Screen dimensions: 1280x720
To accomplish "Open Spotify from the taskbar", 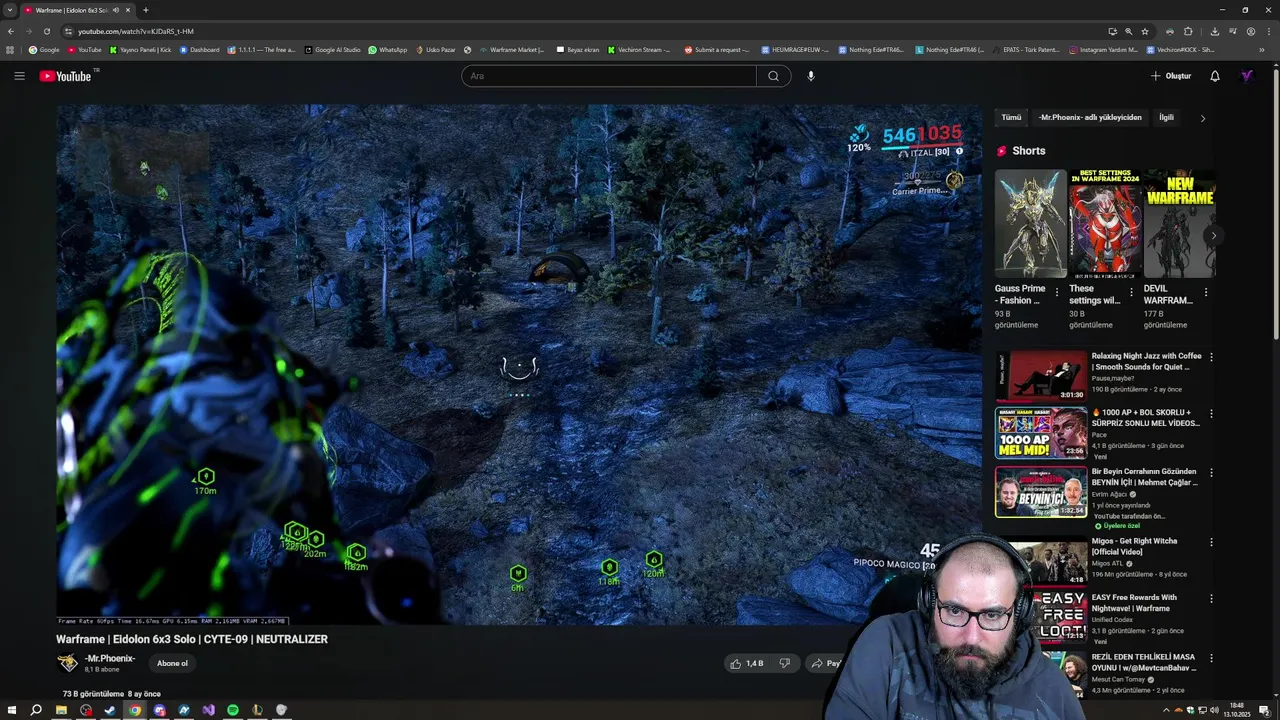I will (x=233, y=710).
